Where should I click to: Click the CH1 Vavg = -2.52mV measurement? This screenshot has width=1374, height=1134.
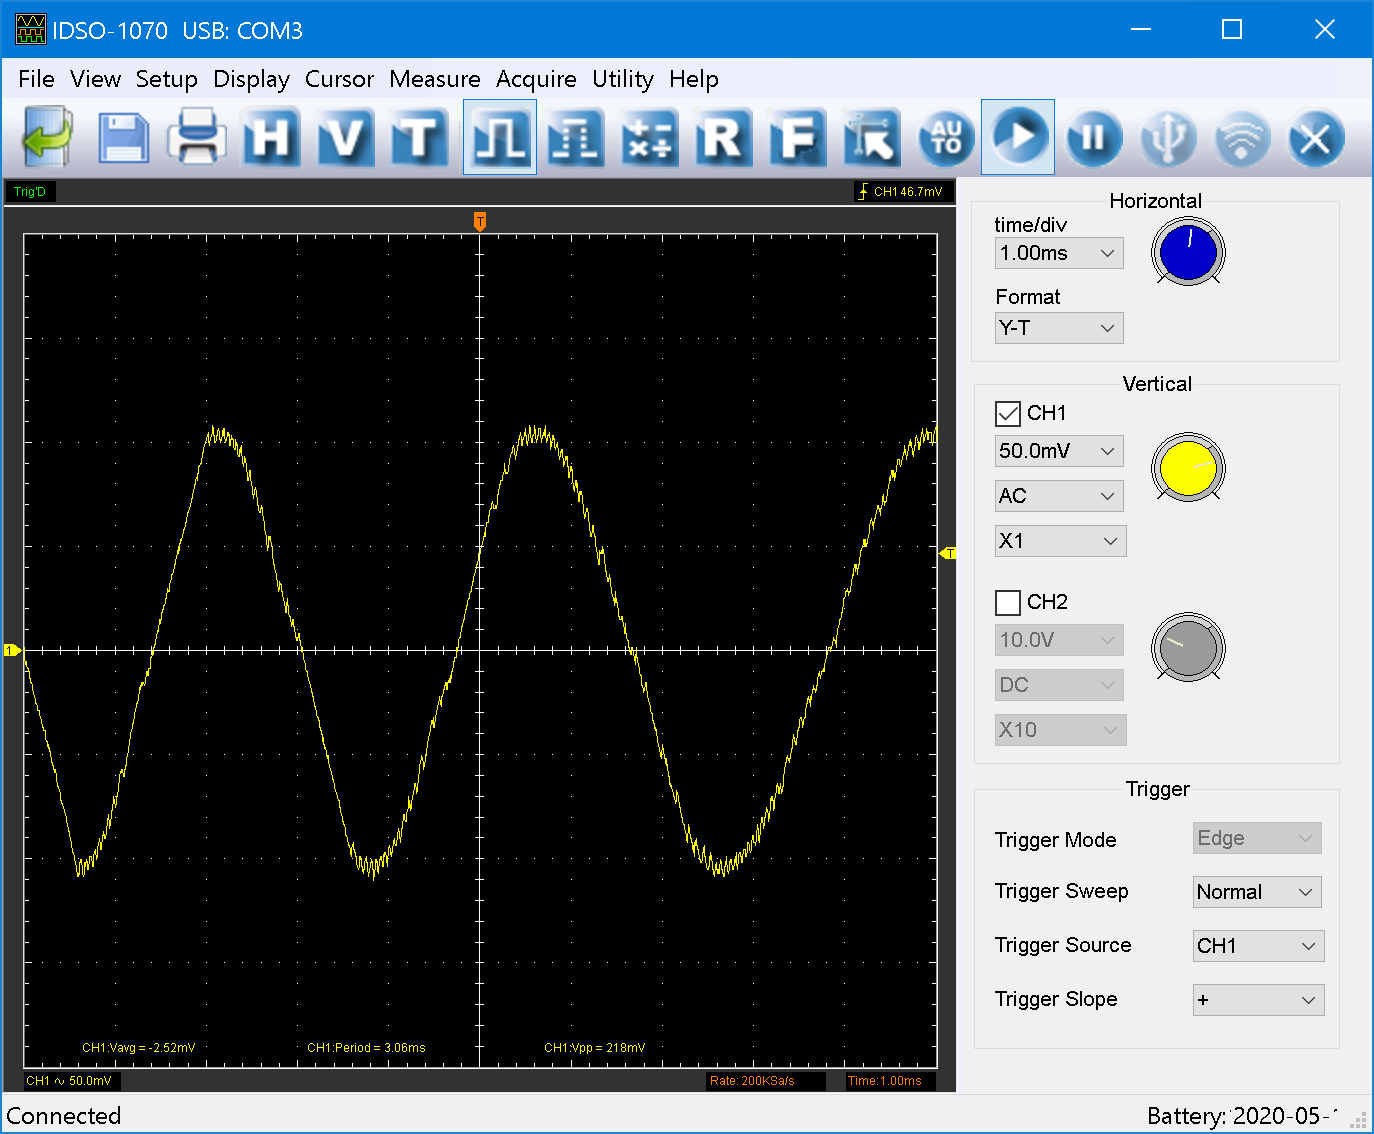tap(139, 1048)
